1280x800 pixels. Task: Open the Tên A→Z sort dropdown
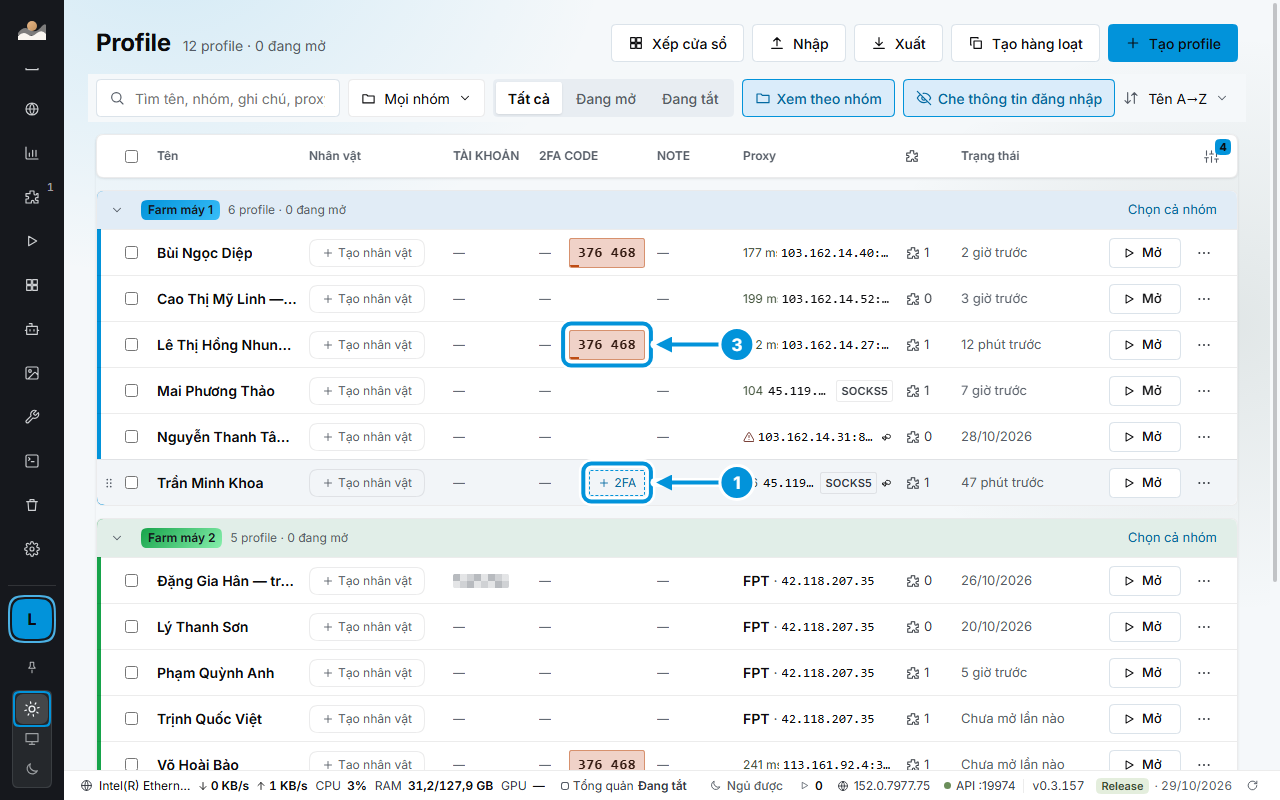[x=1176, y=99]
